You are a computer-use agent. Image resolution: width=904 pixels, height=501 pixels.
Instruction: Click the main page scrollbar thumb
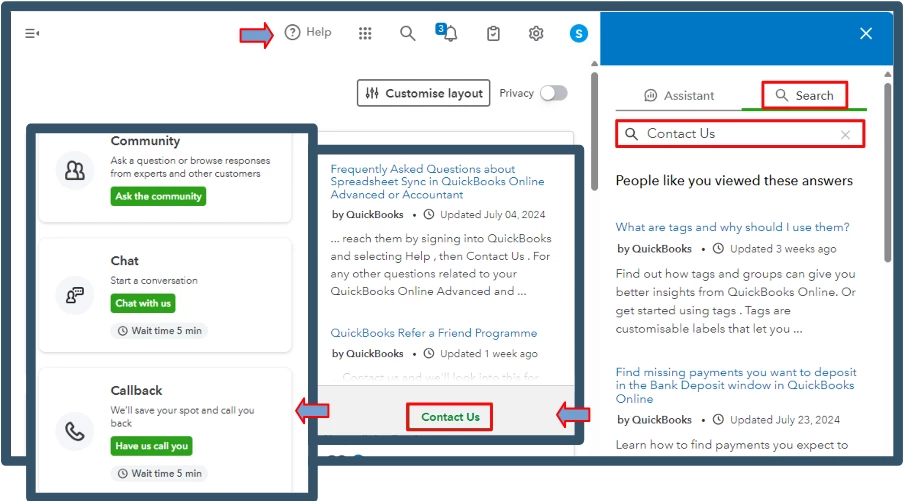(x=594, y=131)
